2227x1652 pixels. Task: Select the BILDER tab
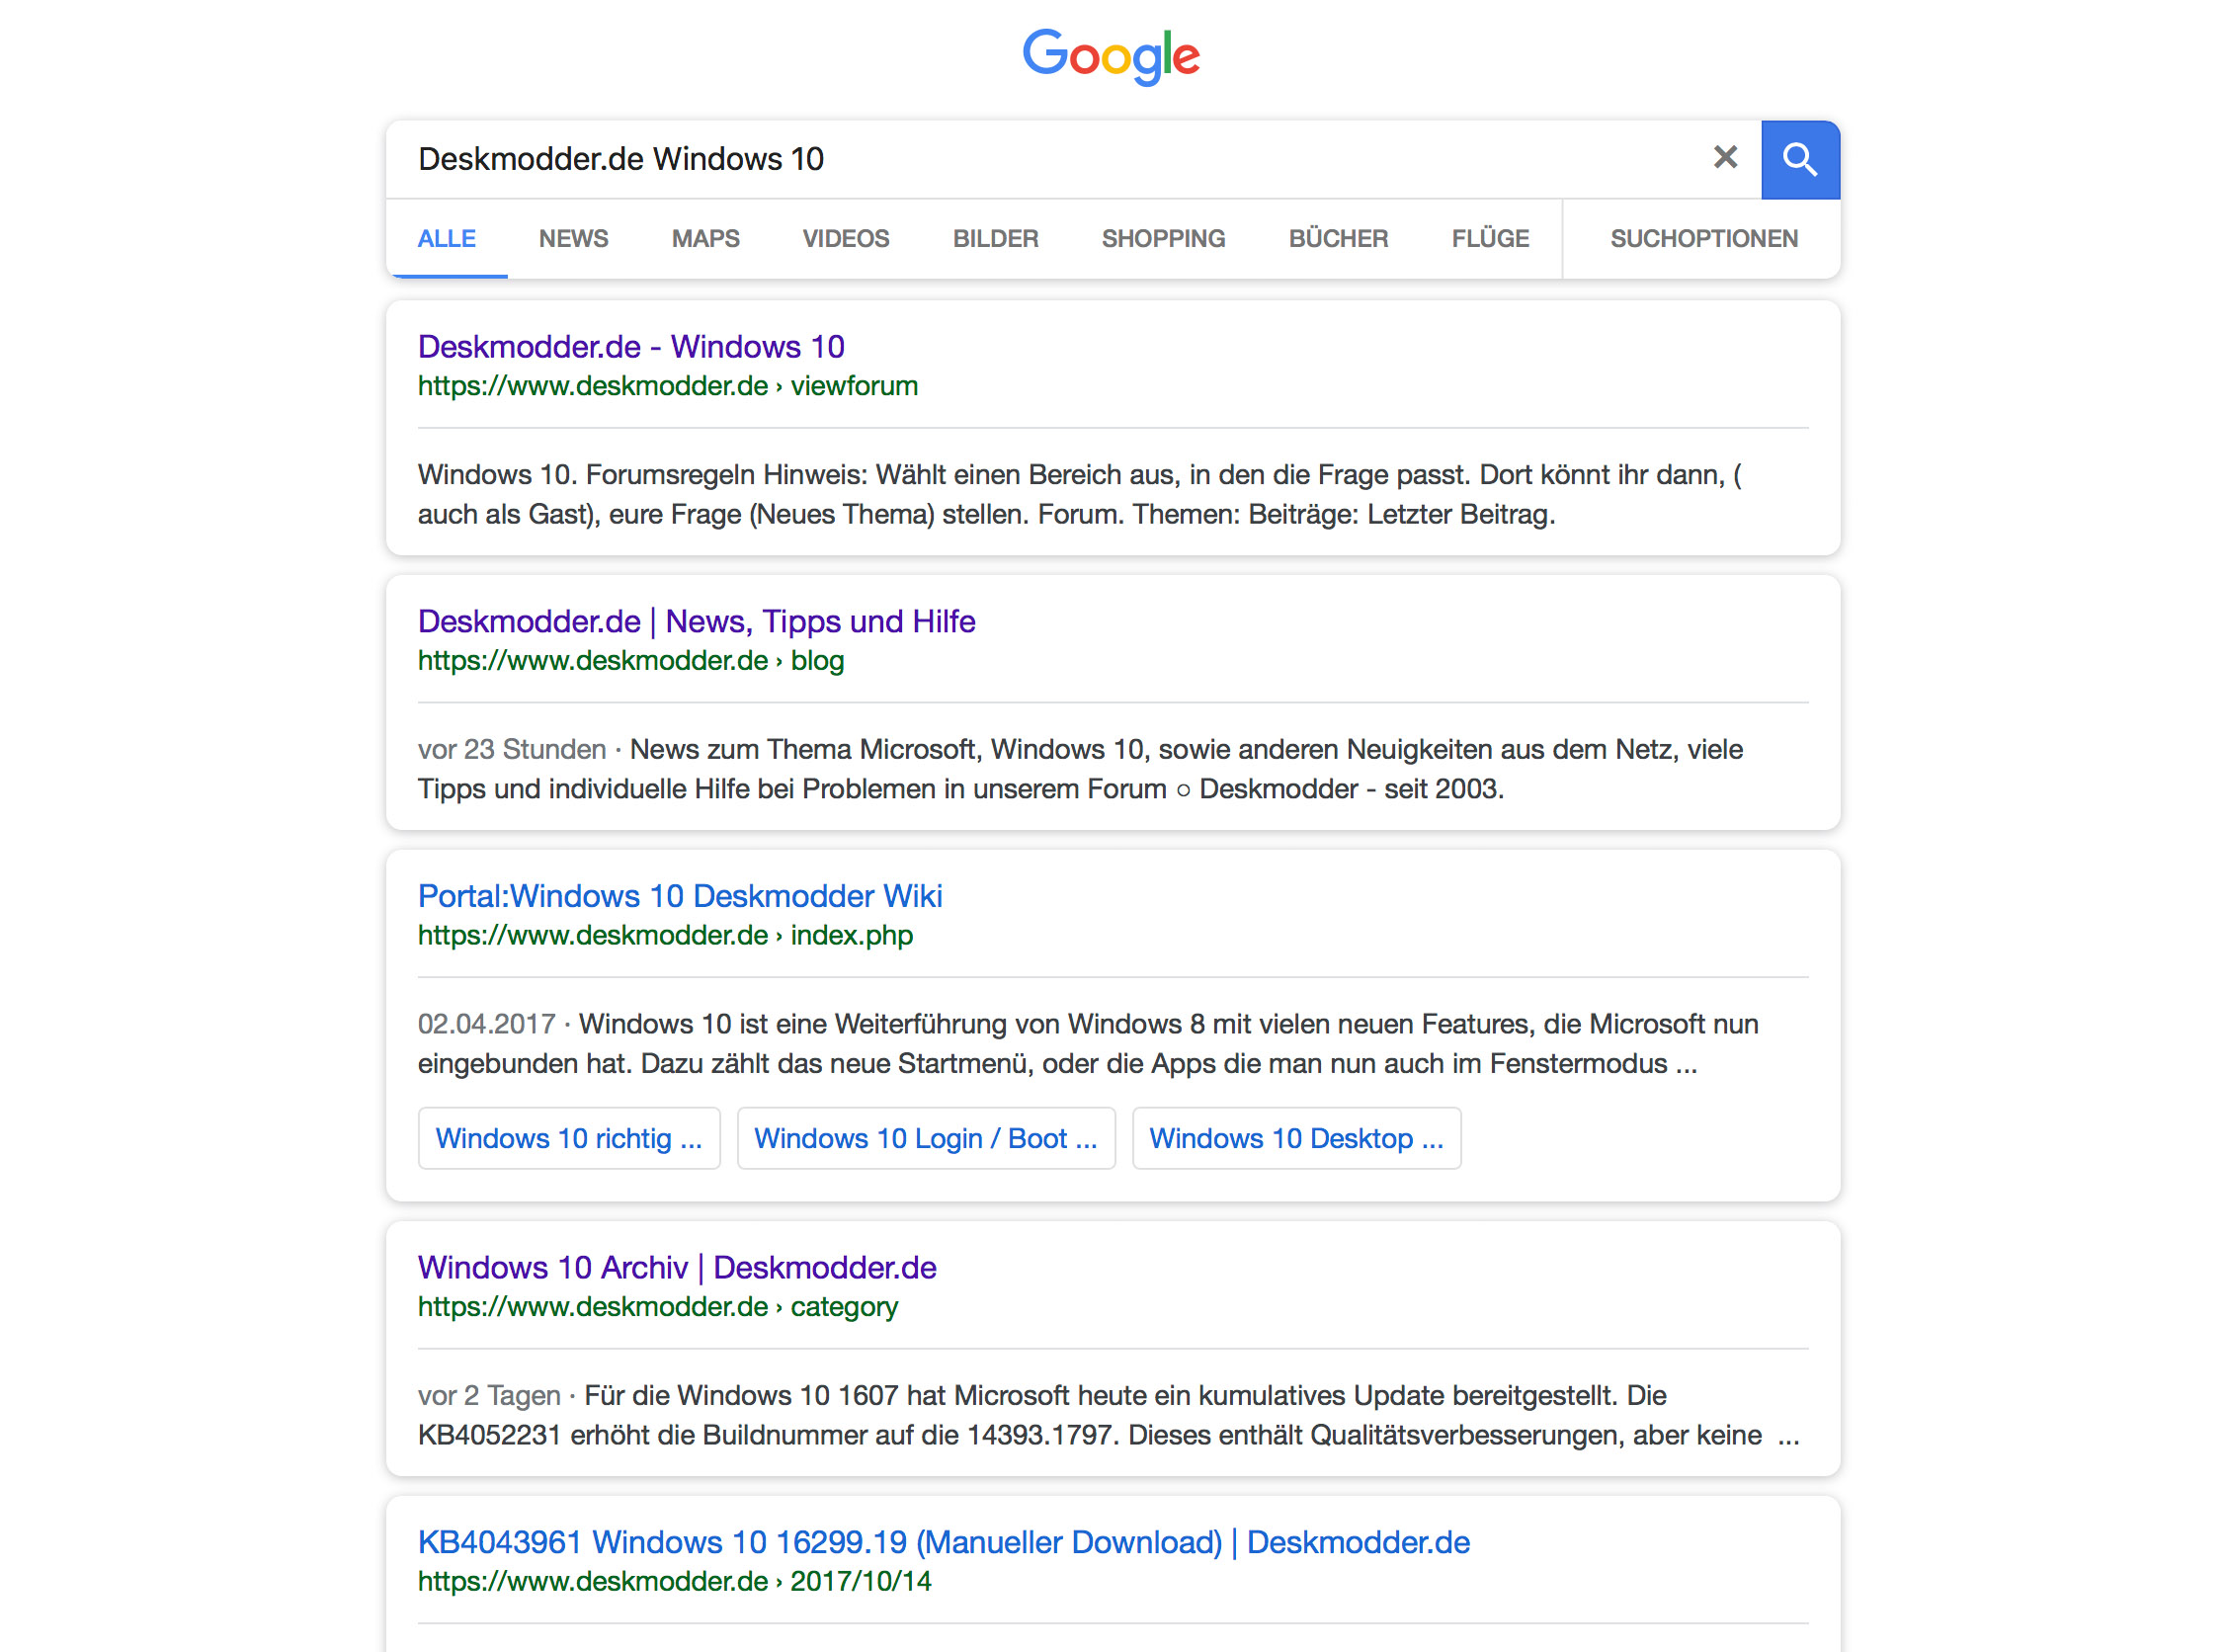click(996, 239)
